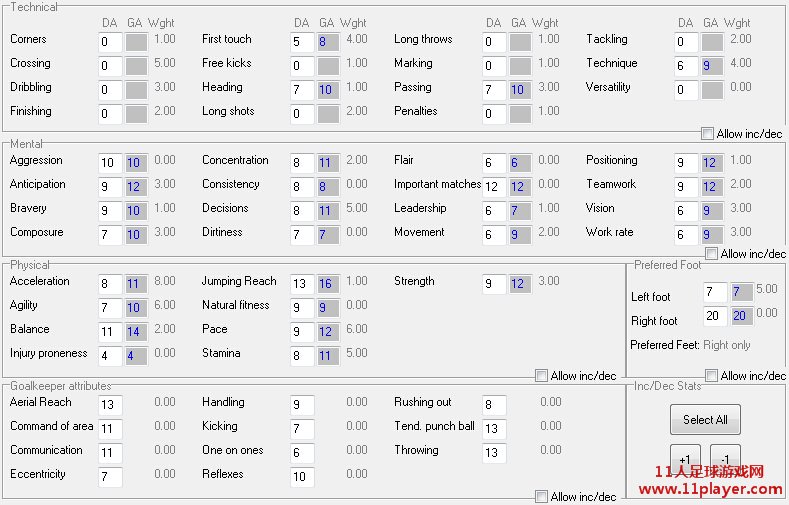
Task: Click the +1 increment button
Action: 685,459
